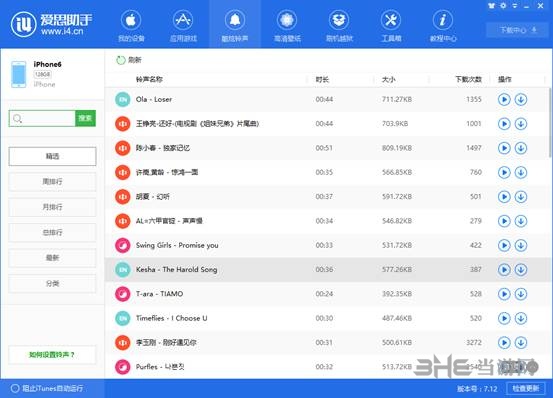553x398 pixels.
Task: Click the teal language icon beside Kesha
Action: [123, 270]
